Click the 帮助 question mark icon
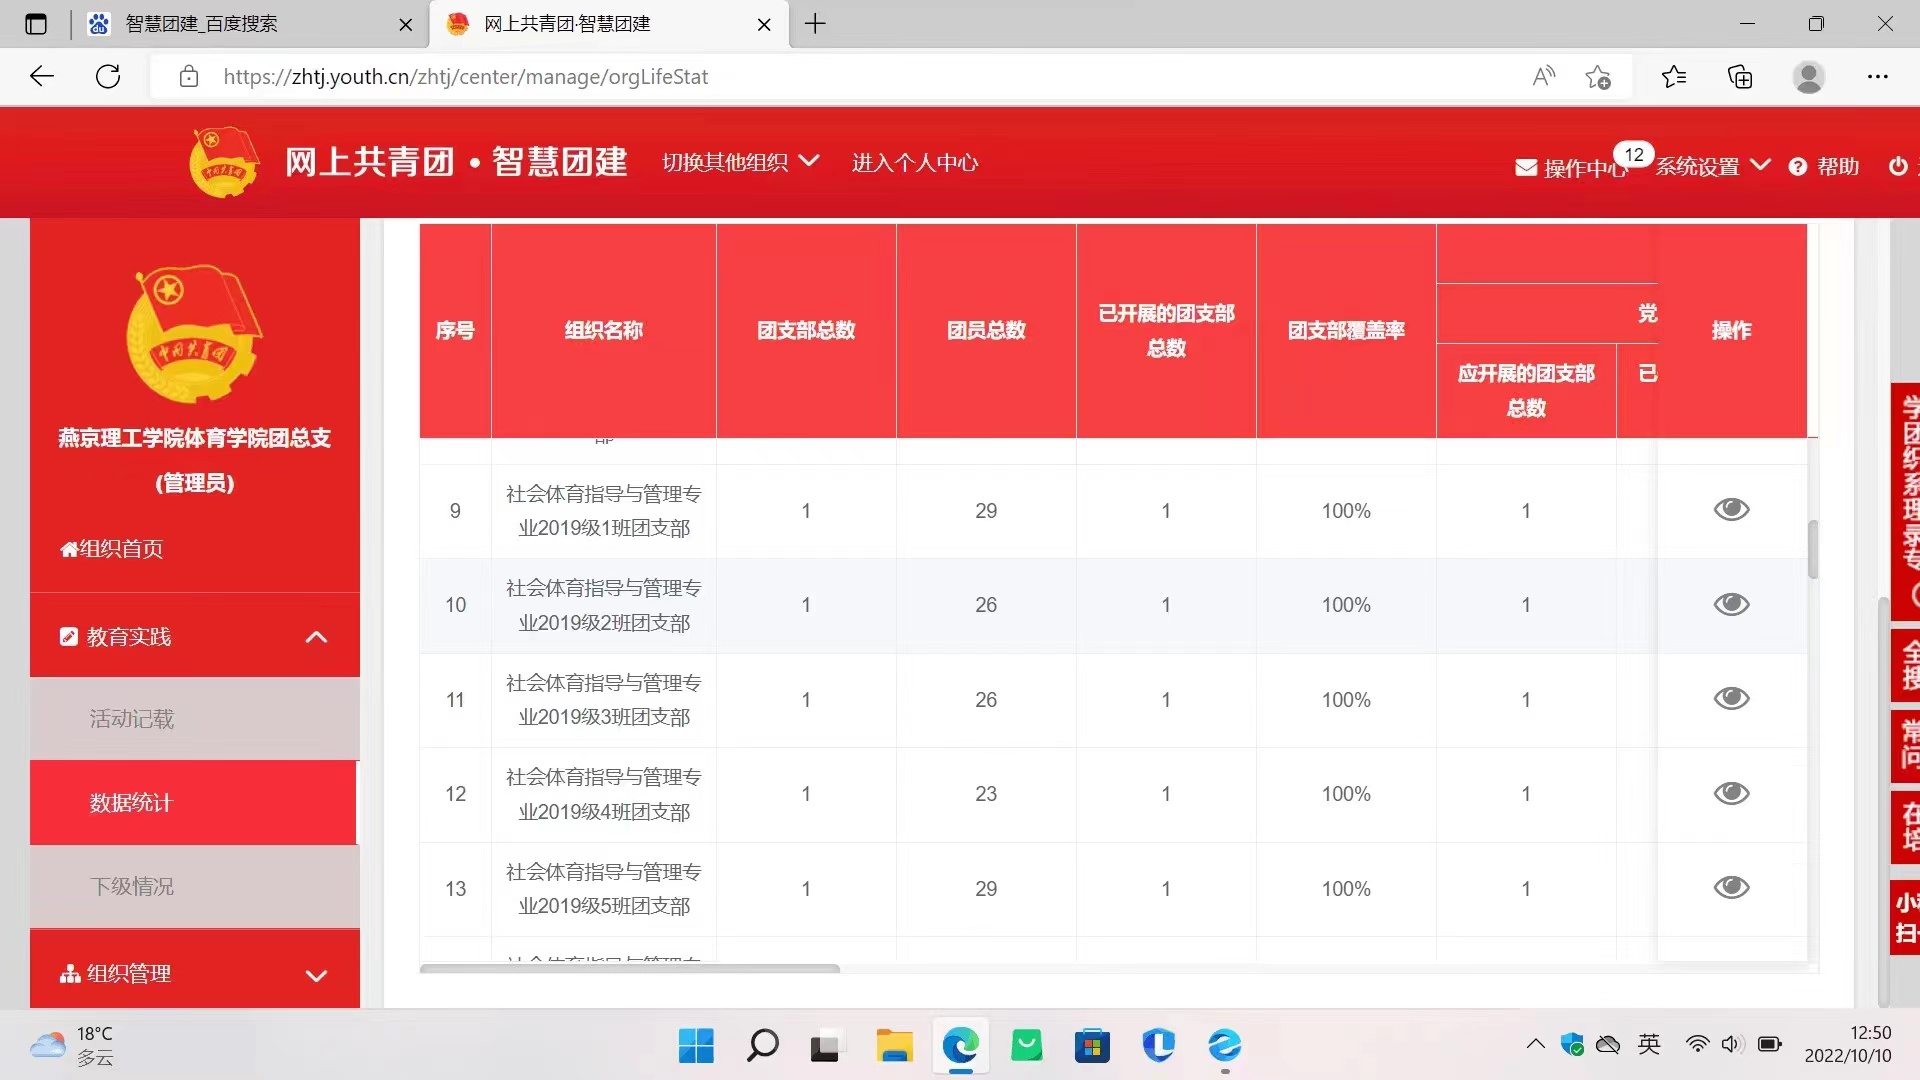This screenshot has height=1080, width=1920. 1798,167
